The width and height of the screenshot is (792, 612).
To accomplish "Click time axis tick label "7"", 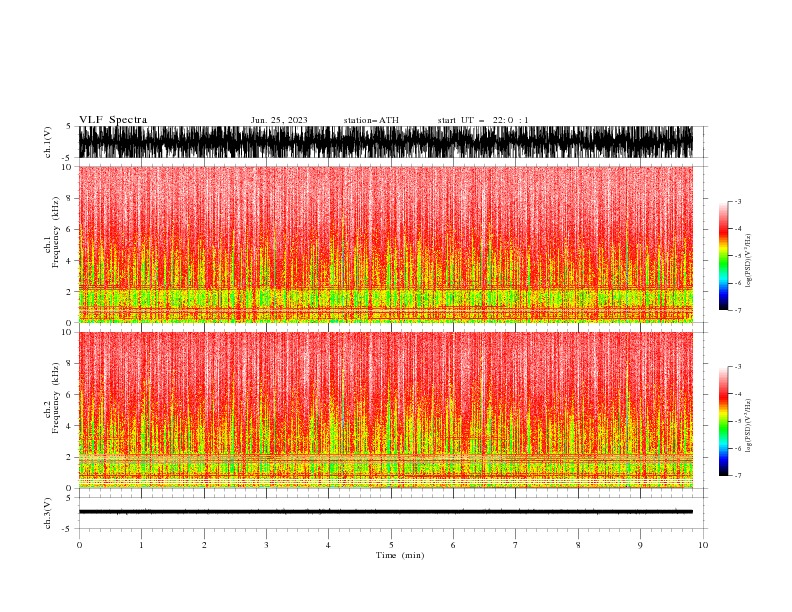I will (516, 545).
